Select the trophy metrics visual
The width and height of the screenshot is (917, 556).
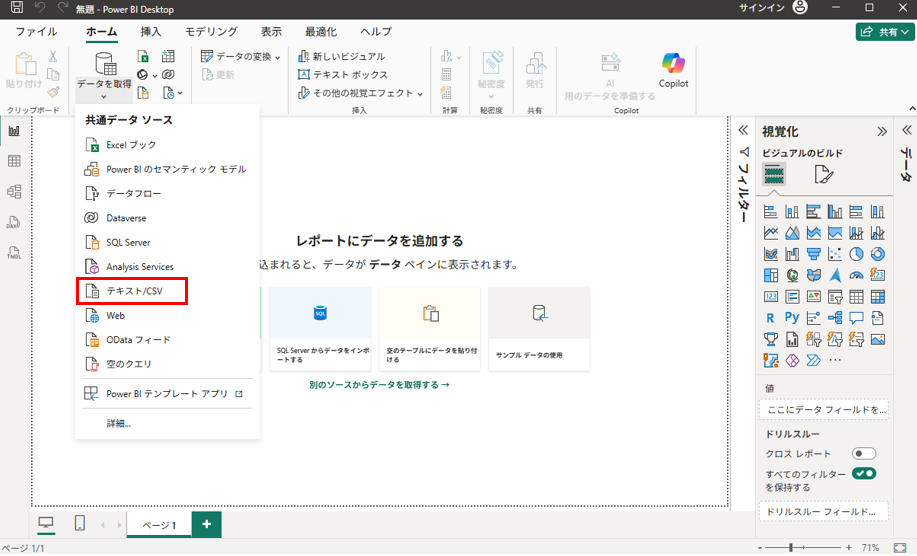[x=771, y=339]
